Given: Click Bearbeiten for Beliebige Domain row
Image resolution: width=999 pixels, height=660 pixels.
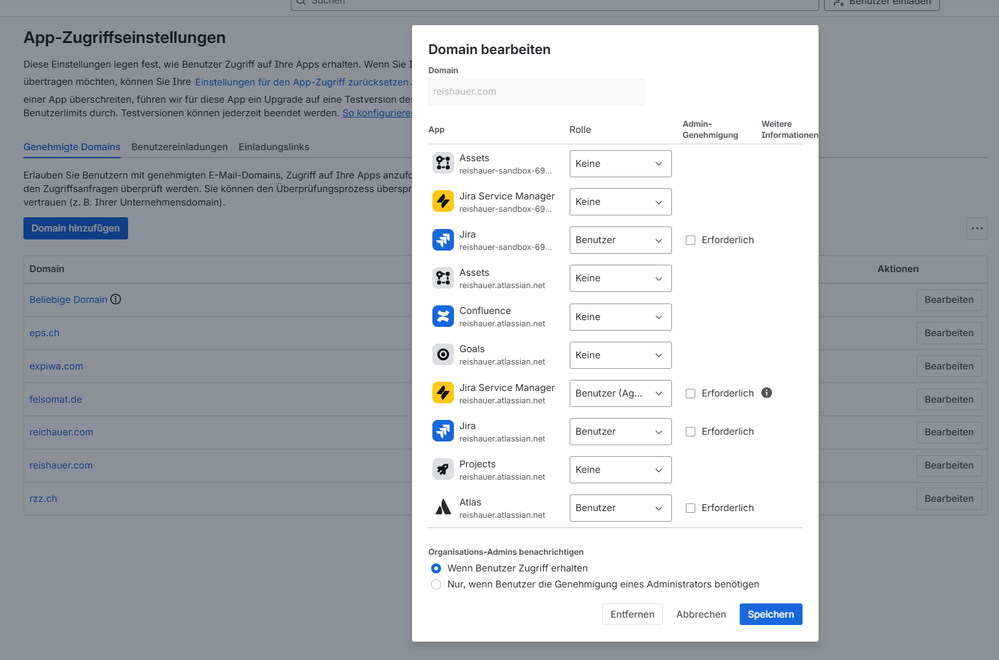Looking at the screenshot, I should 949,299.
